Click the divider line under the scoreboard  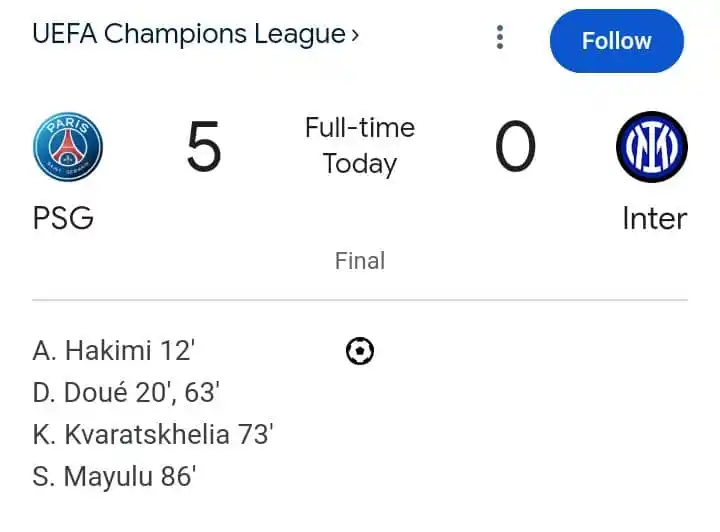(x=360, y=300)
